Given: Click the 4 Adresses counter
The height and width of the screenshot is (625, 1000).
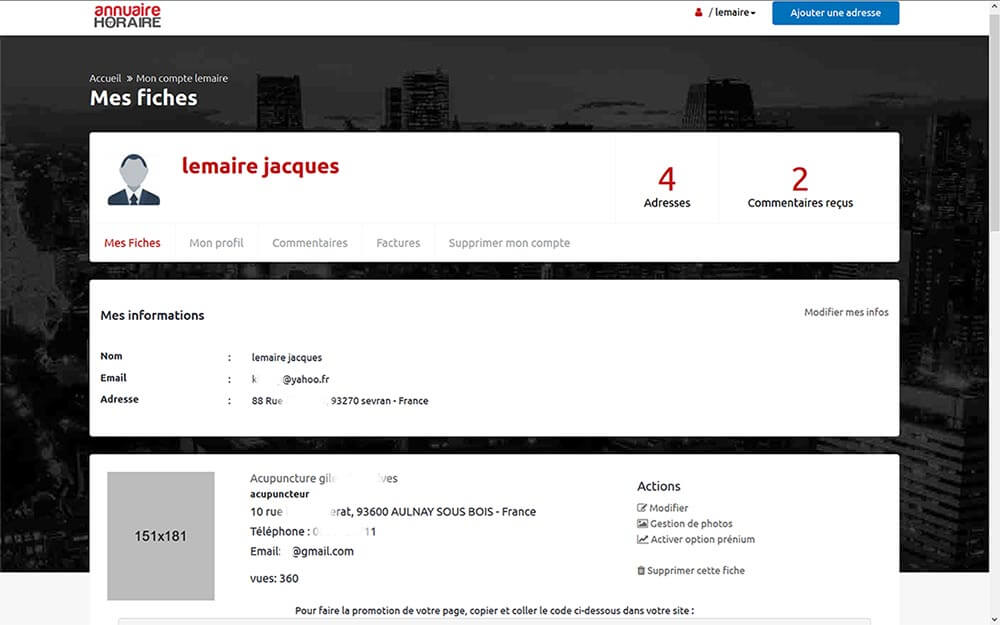Looking at the screenshot, I should [666, 186].
